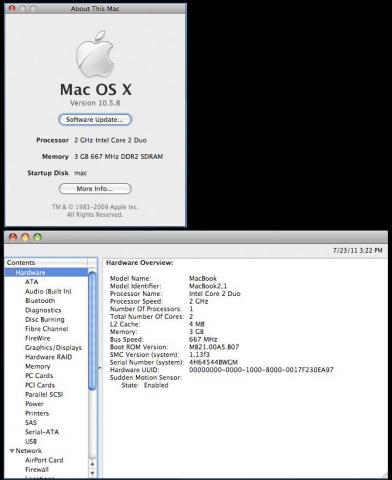Viewport: 392px width, 480px height.
Task: Click the pane splitter handle beside sidebar
Action: (99, 368)
